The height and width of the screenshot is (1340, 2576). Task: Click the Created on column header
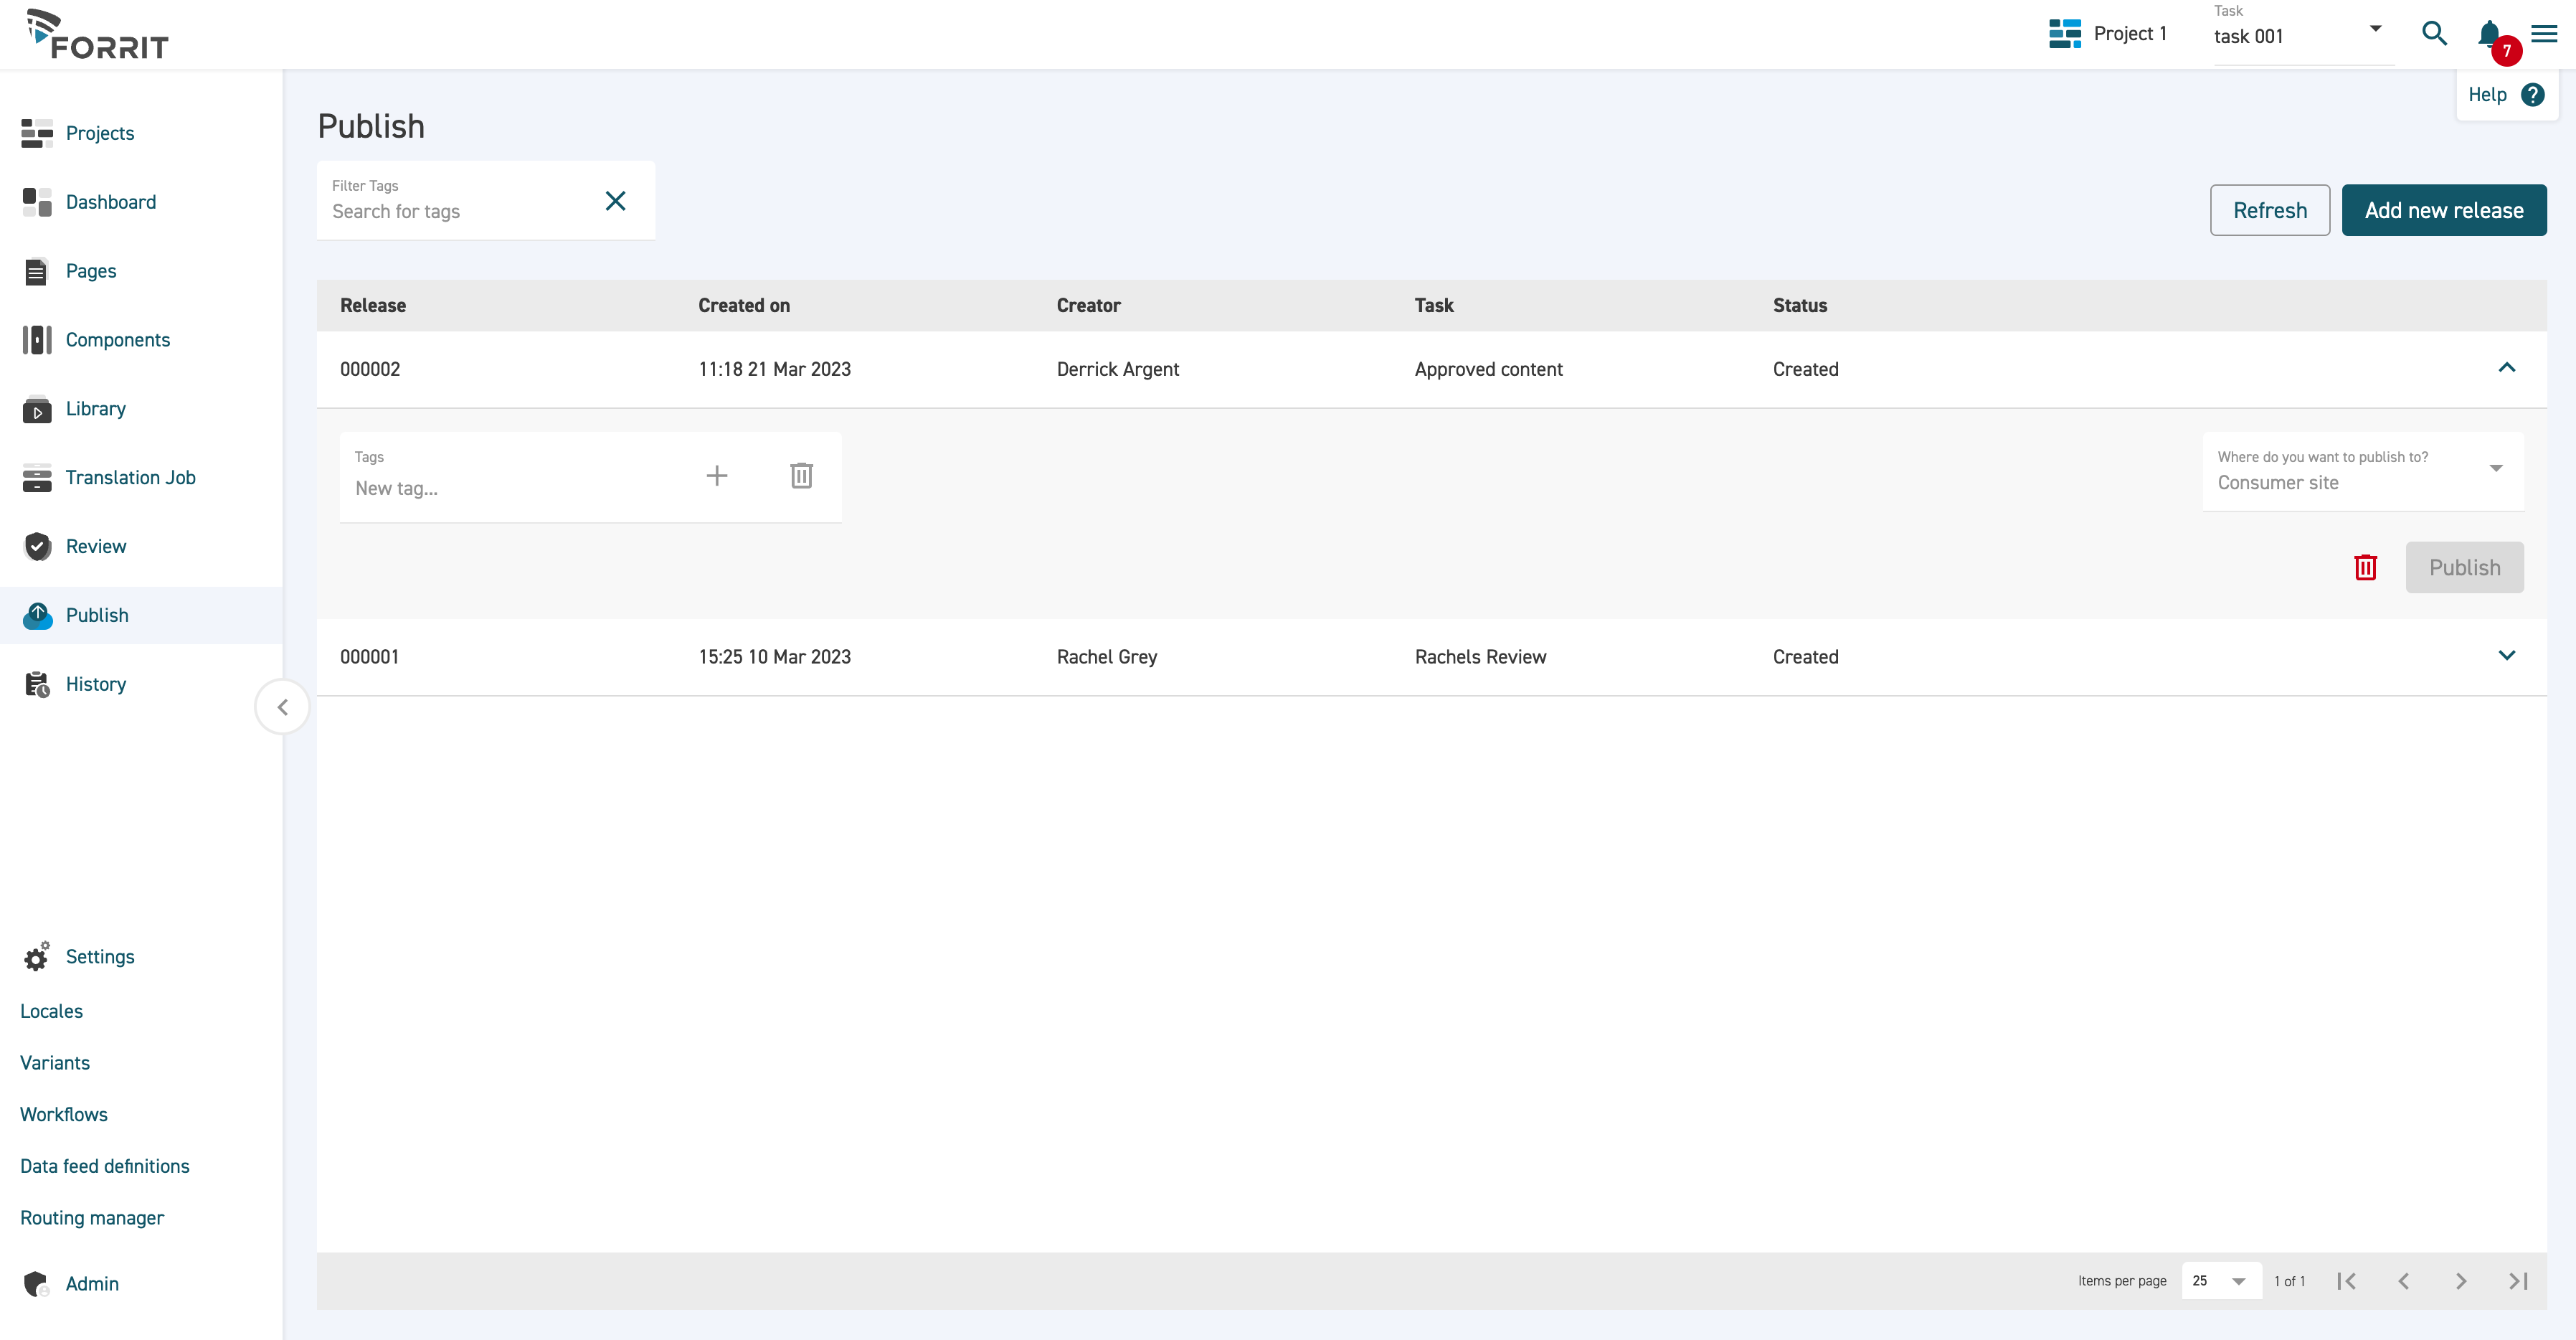pyautogui.click(x=744, y=306)
